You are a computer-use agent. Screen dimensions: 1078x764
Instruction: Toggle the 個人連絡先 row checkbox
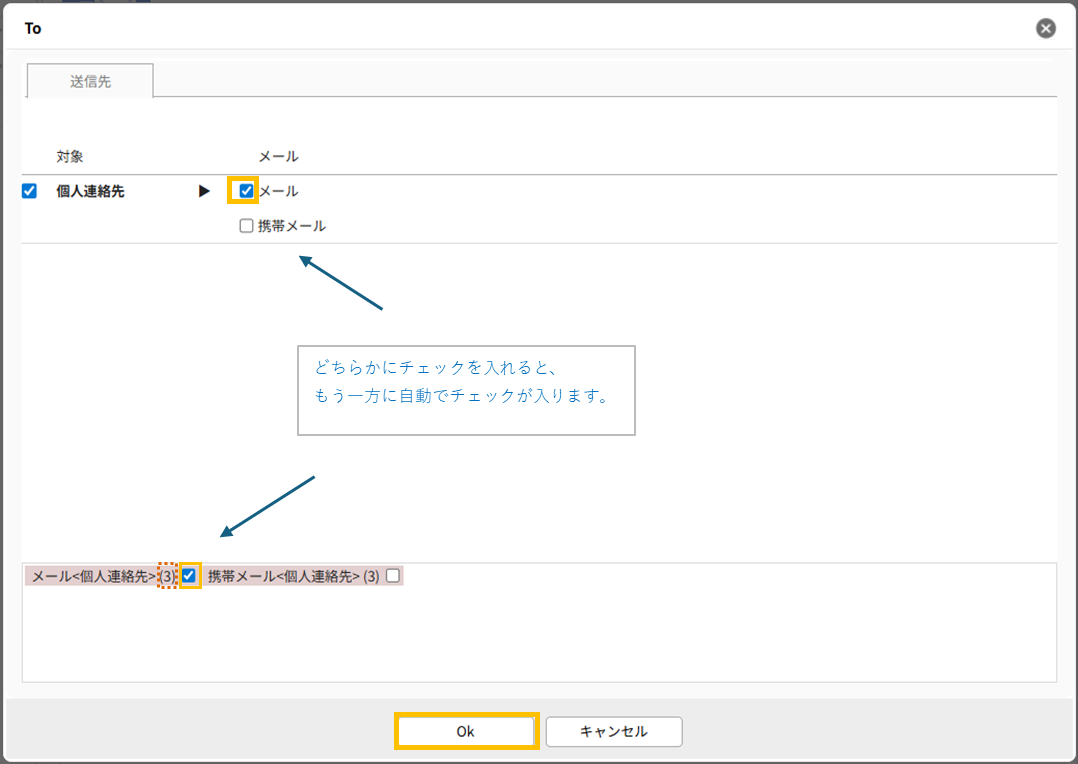click(x=29, y=191)
